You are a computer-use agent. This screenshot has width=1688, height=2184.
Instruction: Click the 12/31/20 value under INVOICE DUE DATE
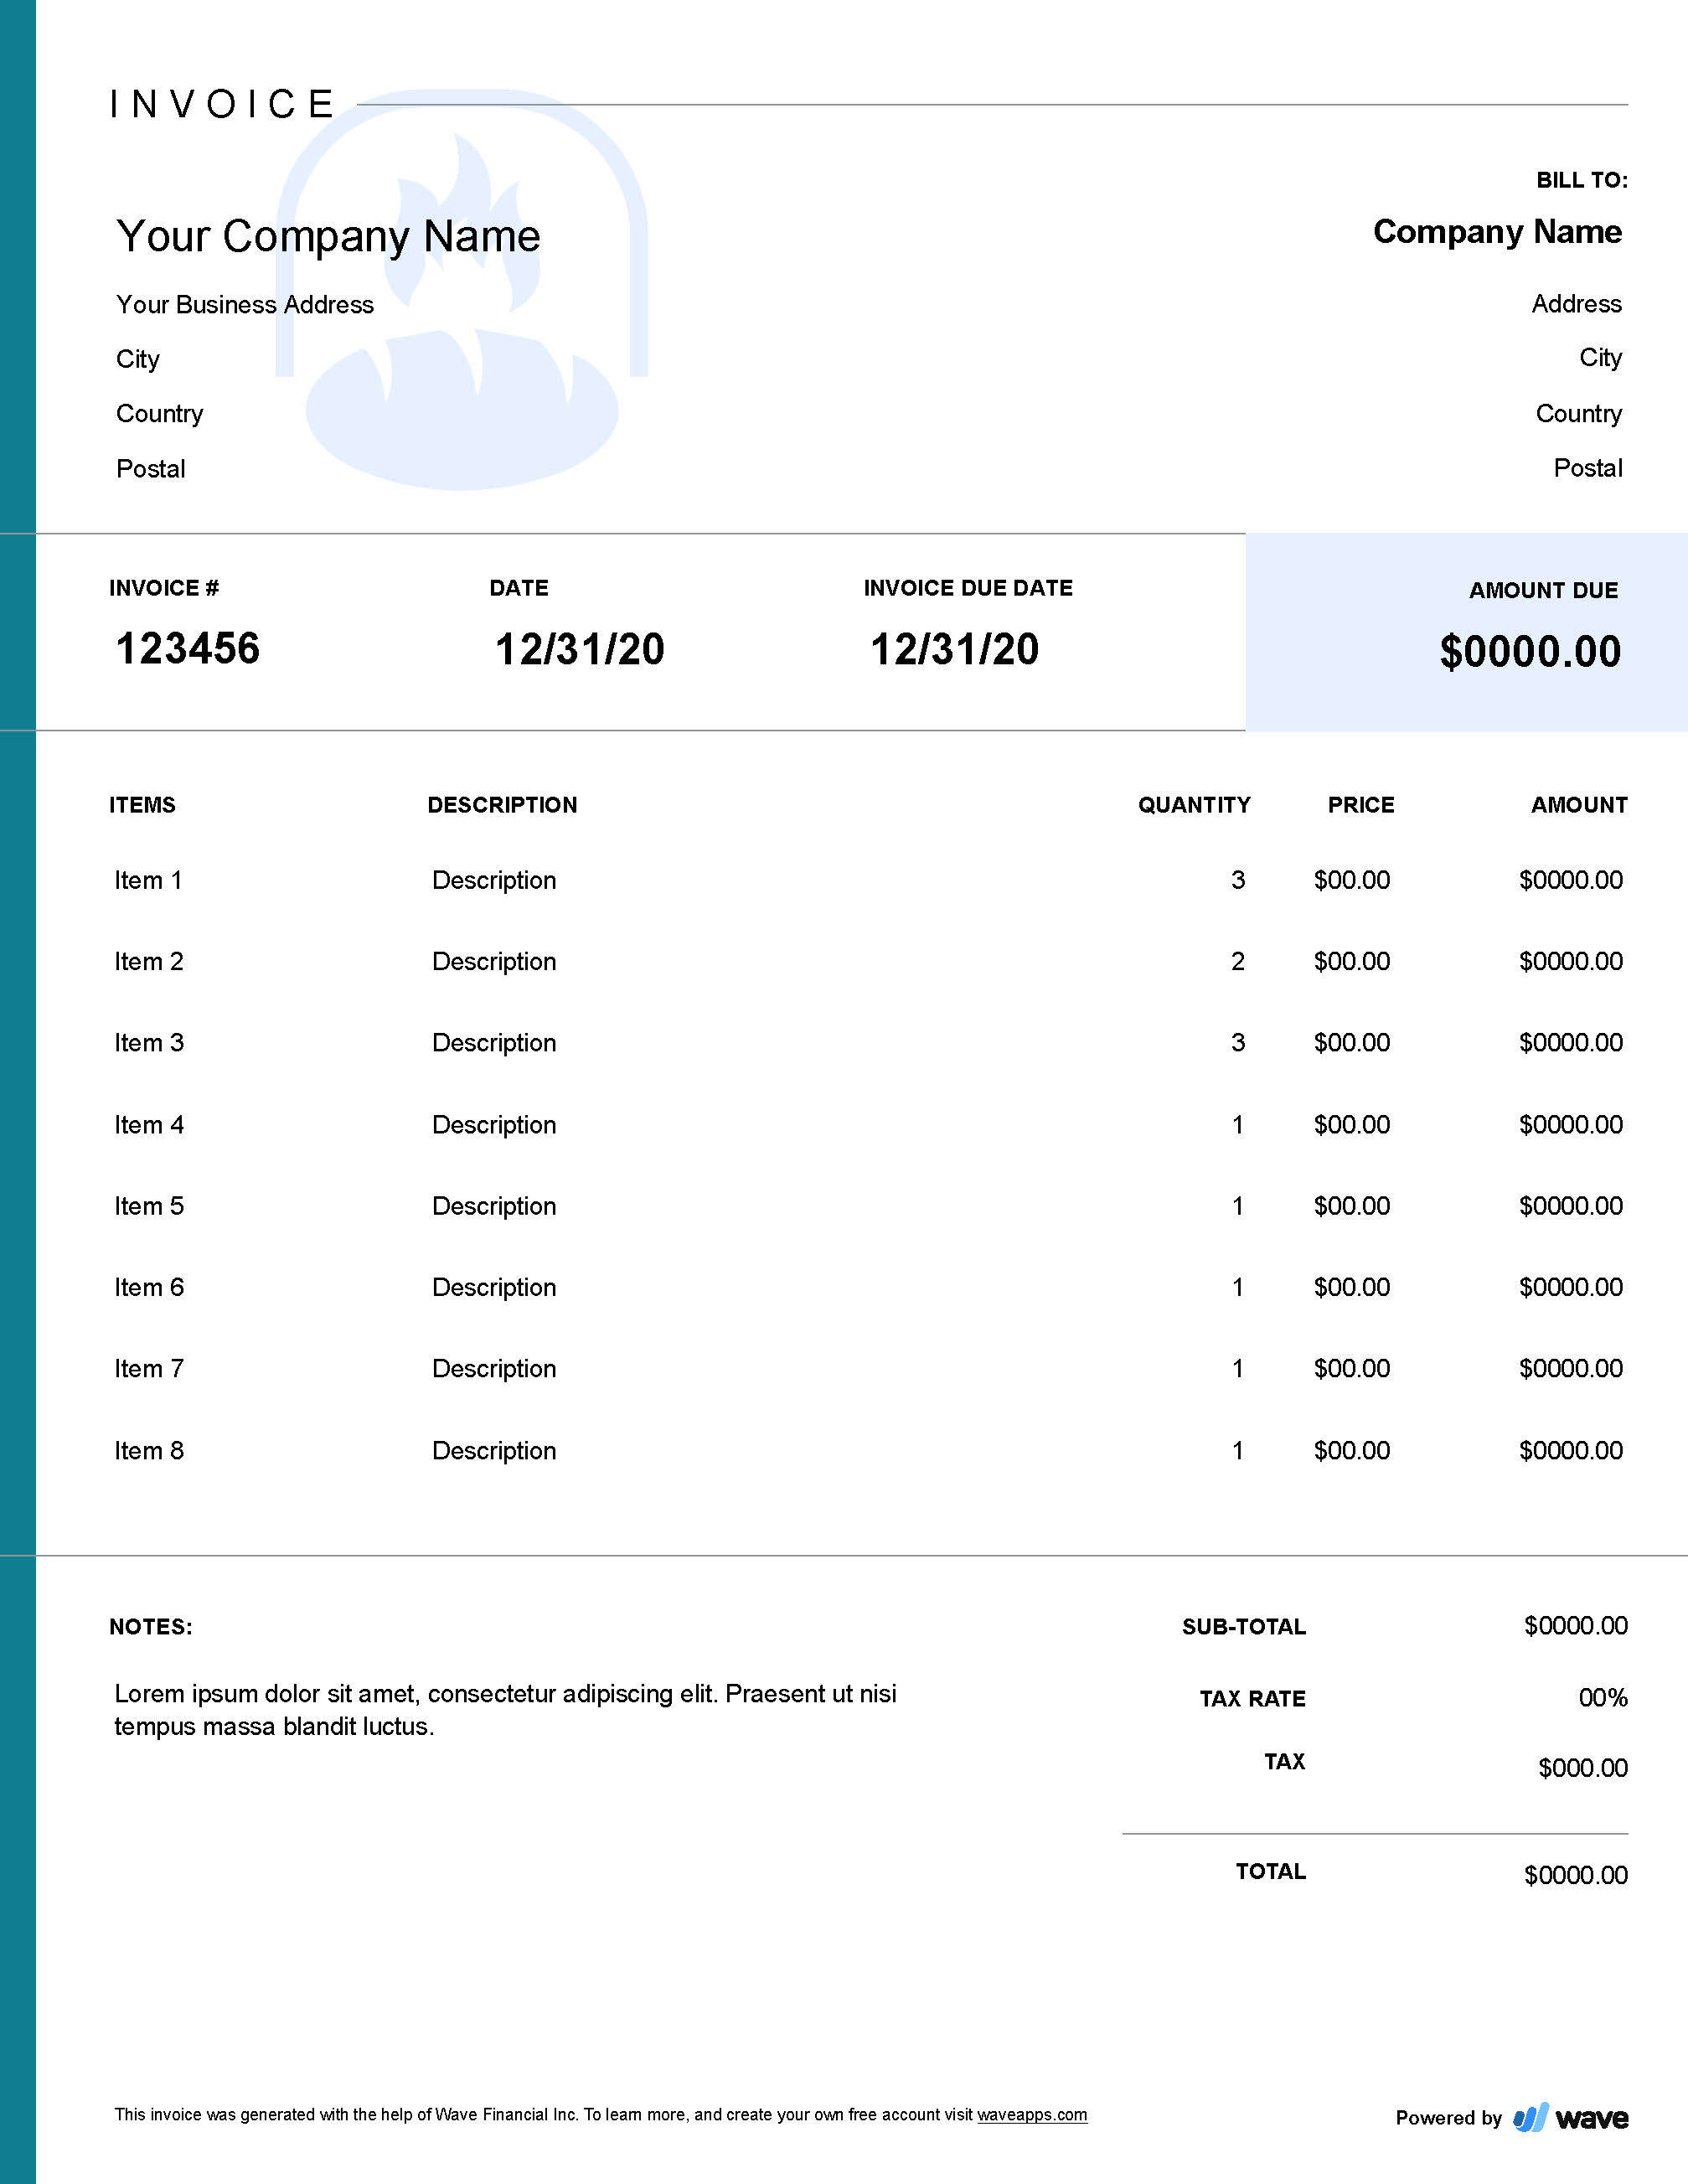click(955, 649)
